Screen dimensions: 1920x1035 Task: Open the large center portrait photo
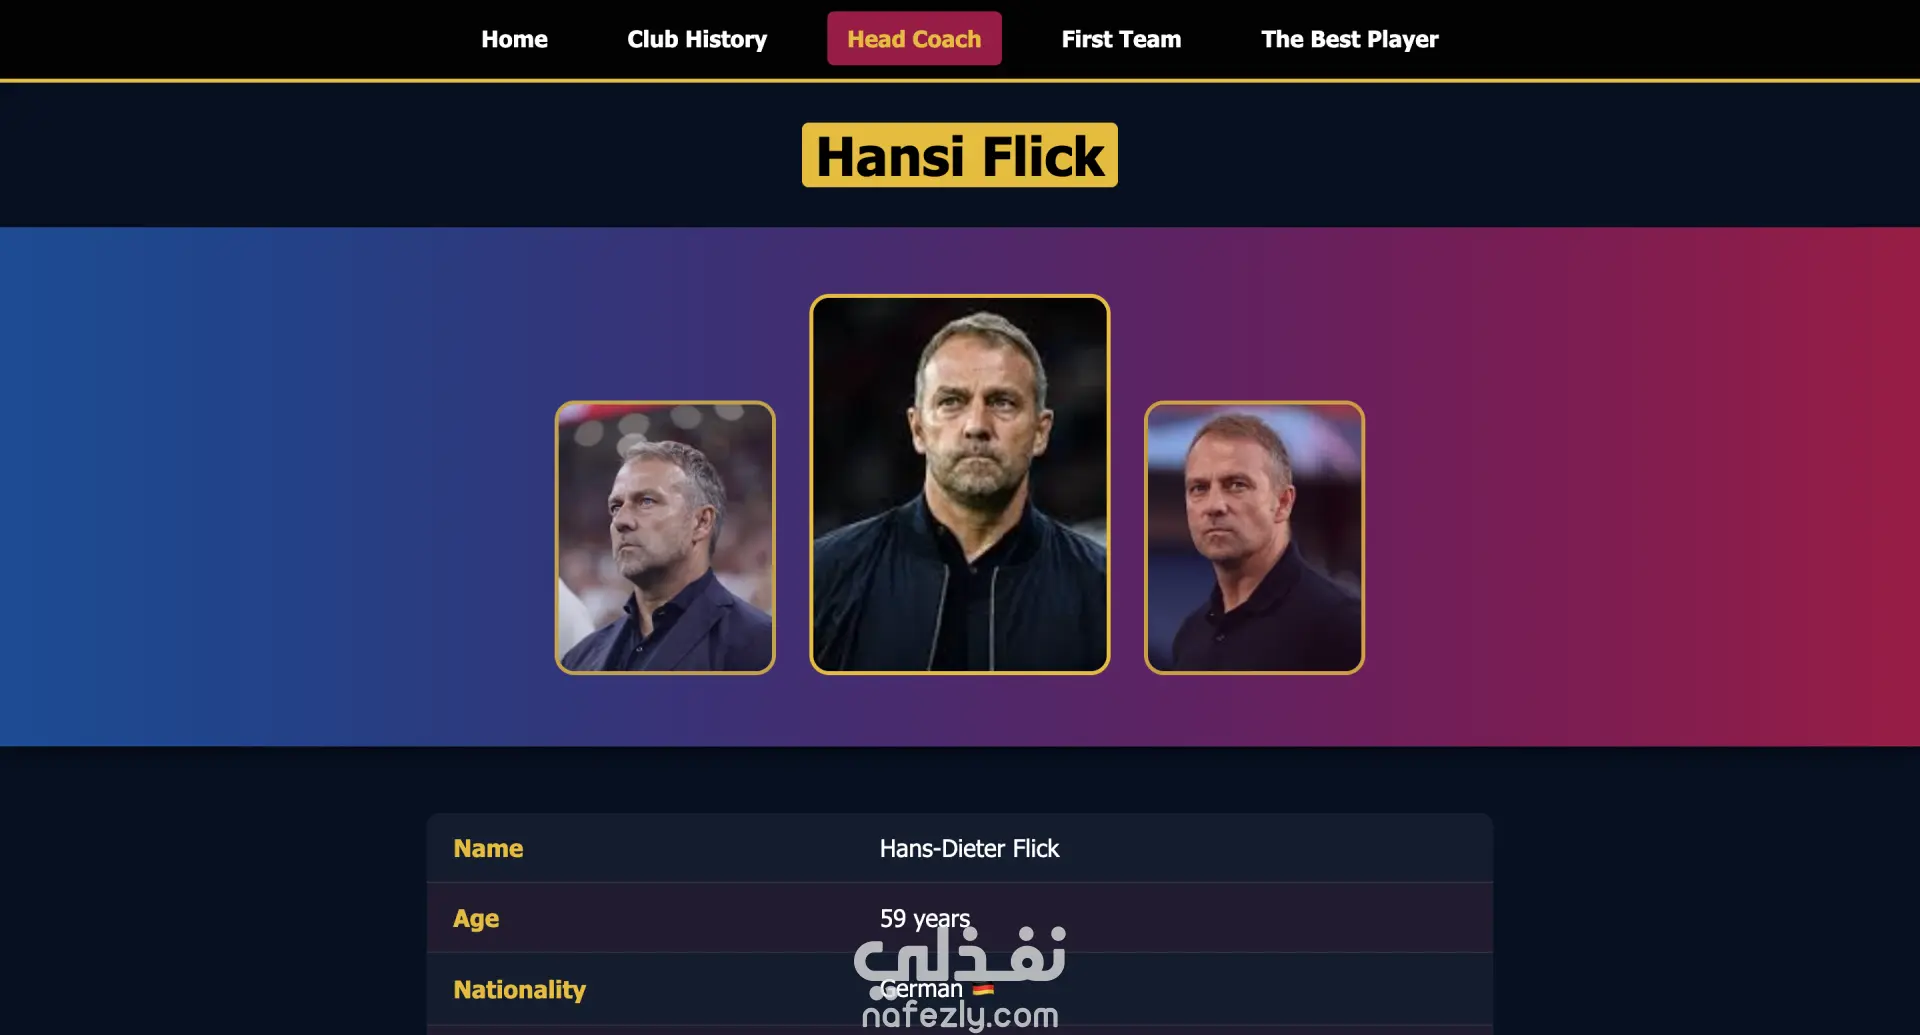[960, 484]
